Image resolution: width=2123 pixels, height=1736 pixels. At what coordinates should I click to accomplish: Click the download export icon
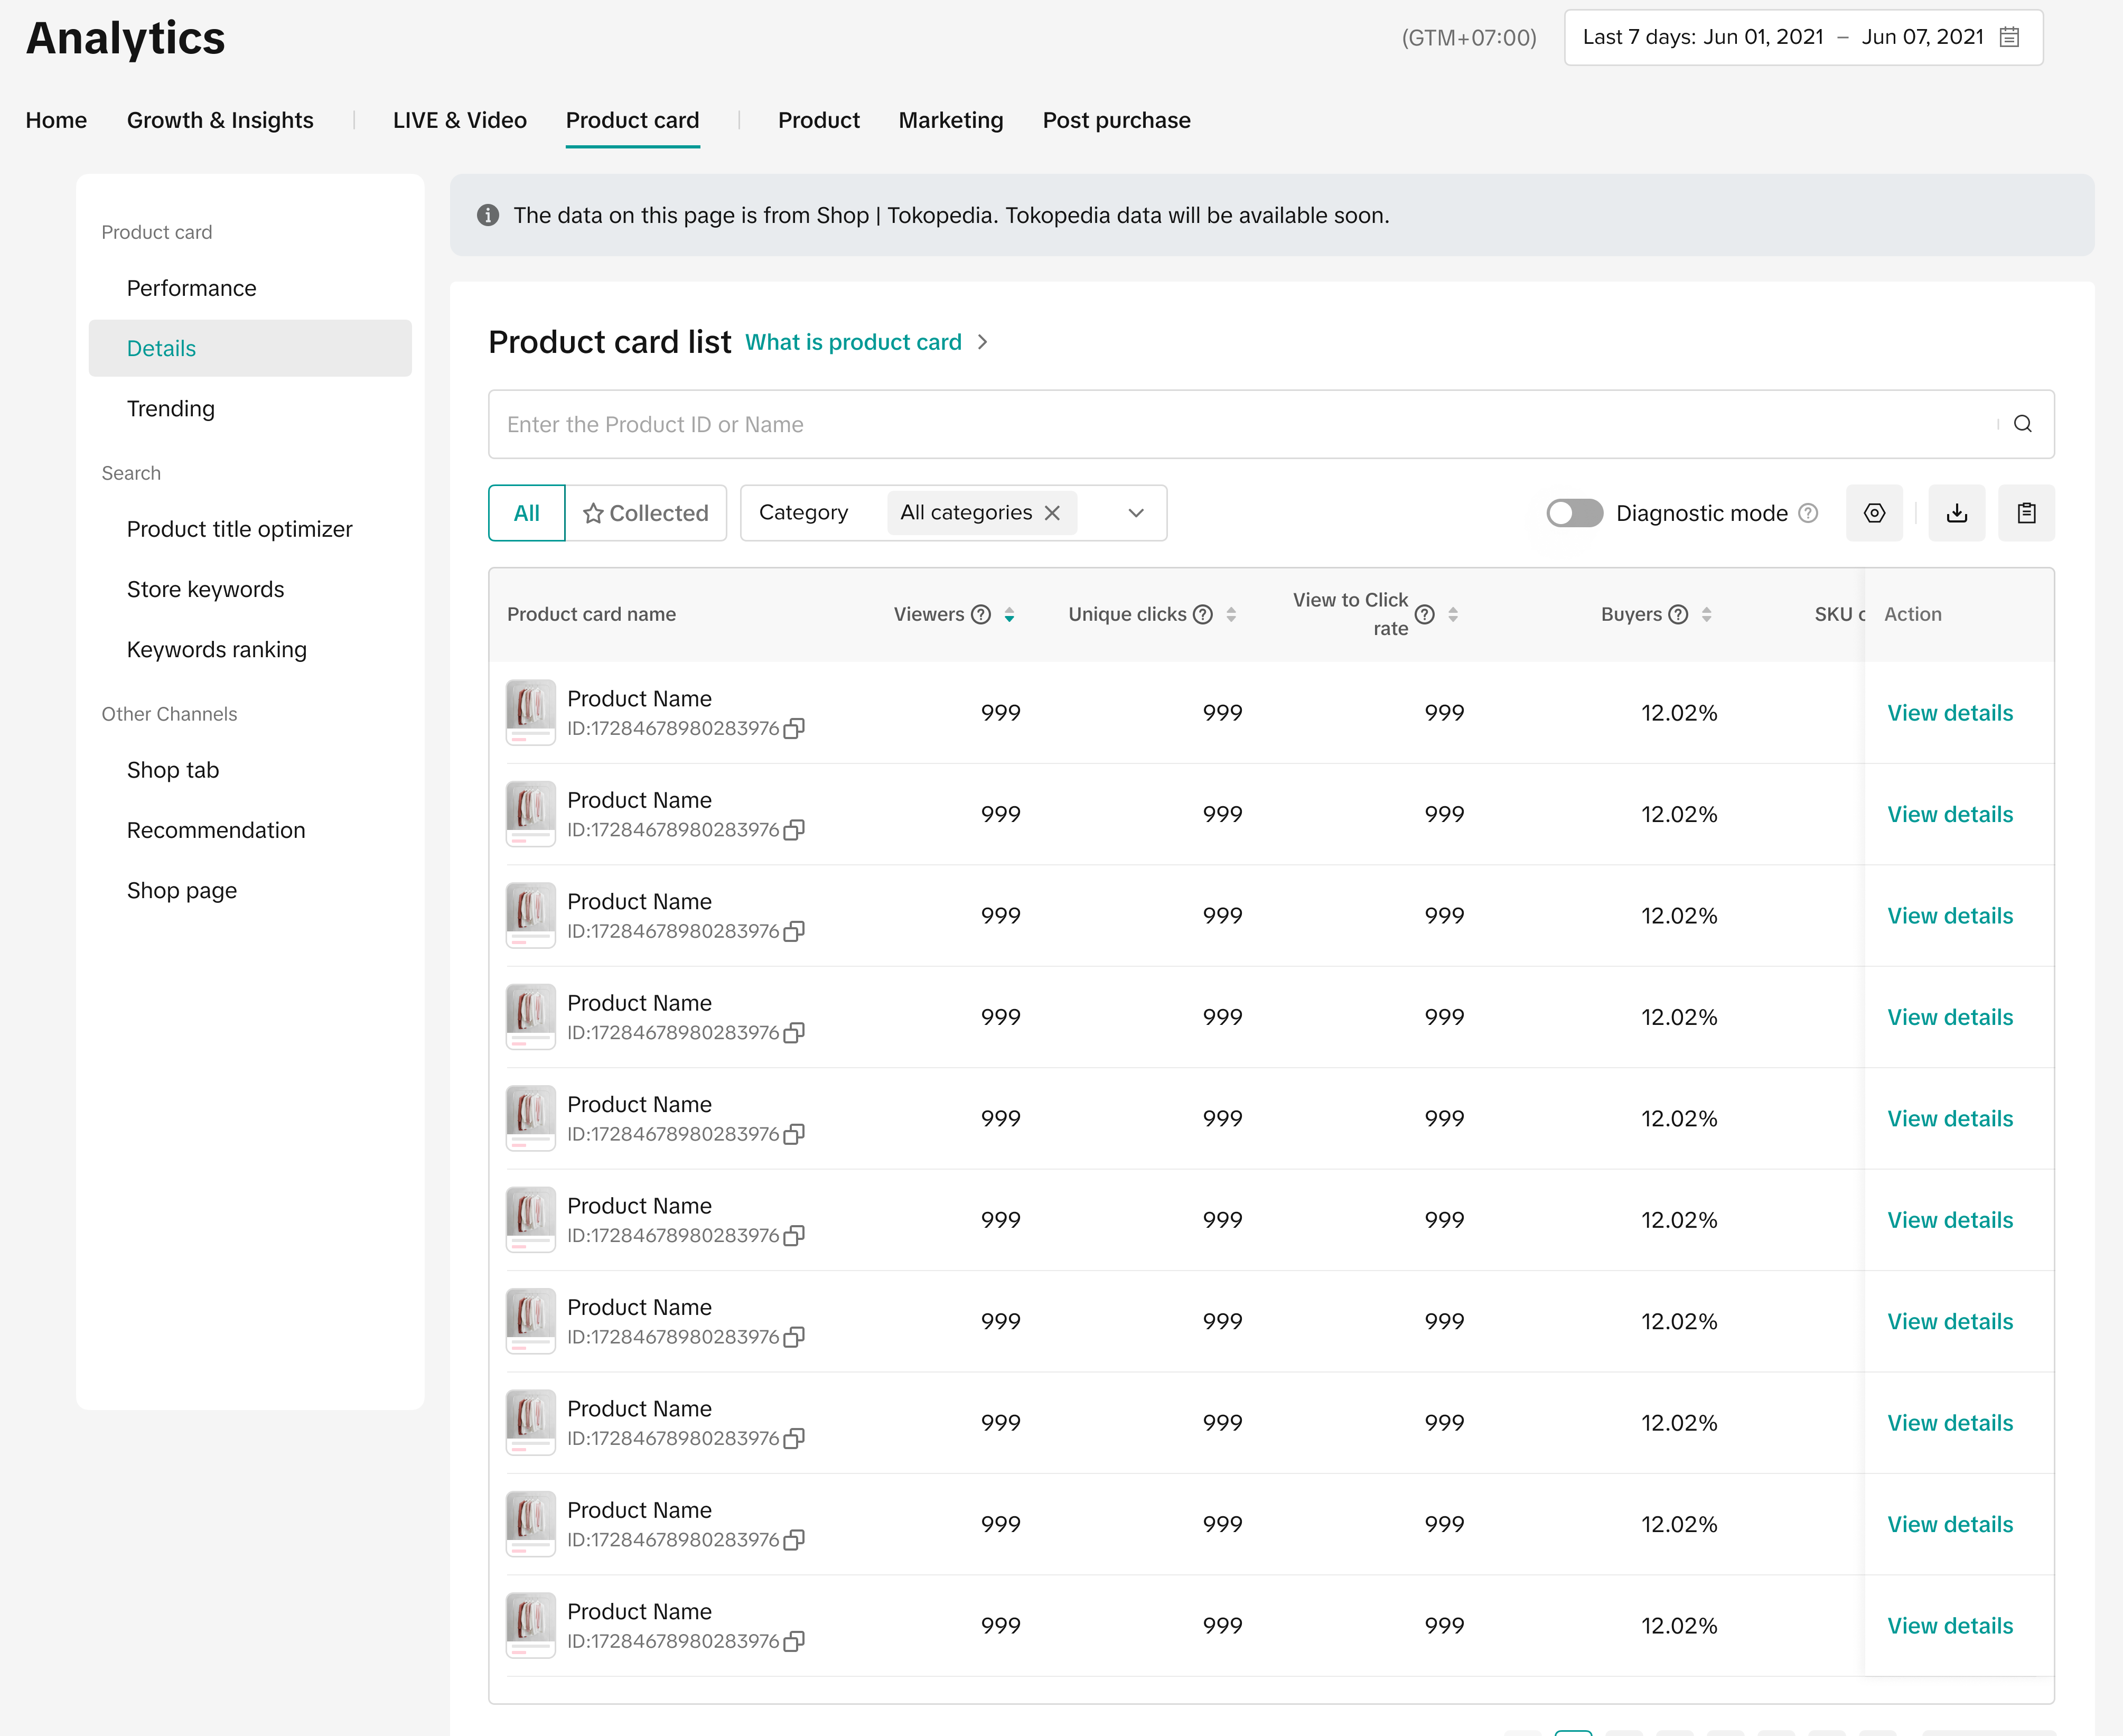1956,513
